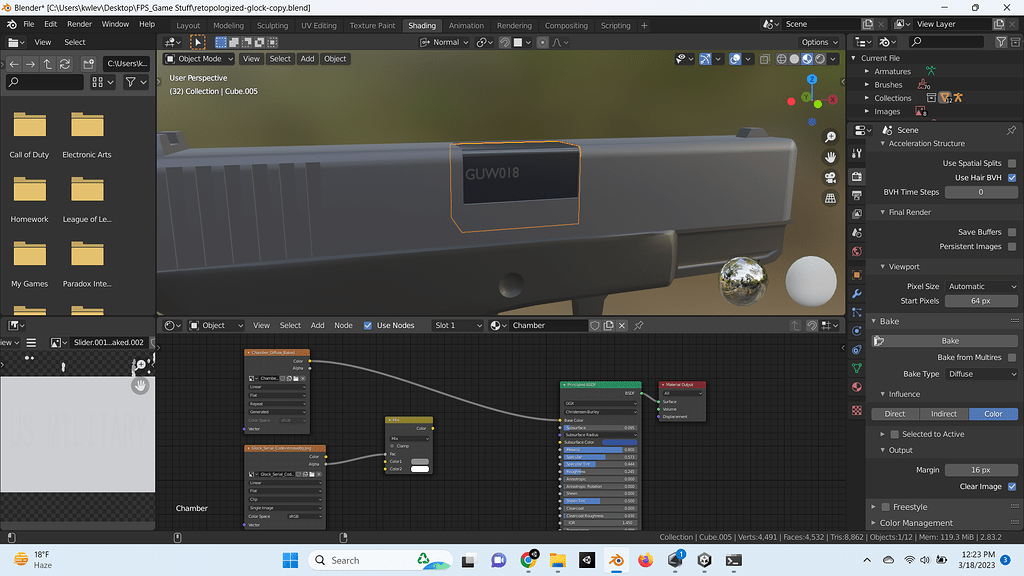The height and width of the screenshot is (576, 1024).
Task: Uncheck the Clear Image checkbox
Action: [x=1012, y=487]
